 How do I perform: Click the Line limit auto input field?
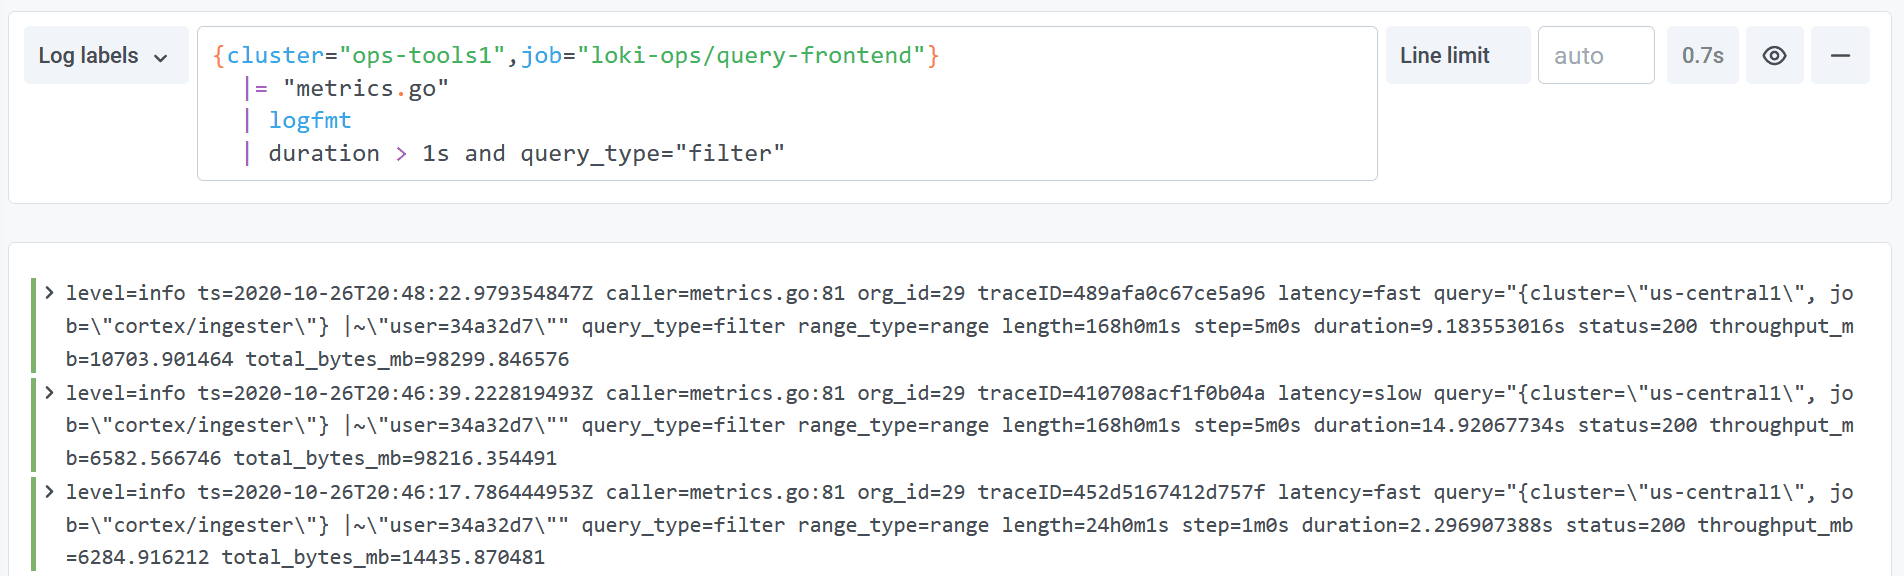pos(1595,56)
